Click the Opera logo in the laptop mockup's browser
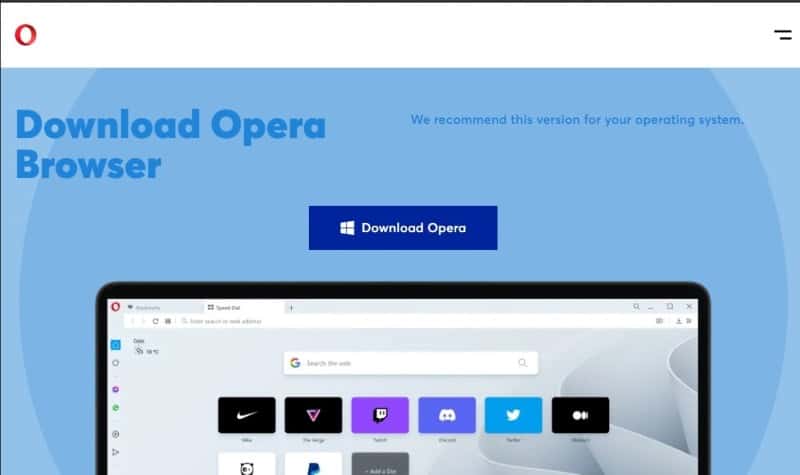 116,307
